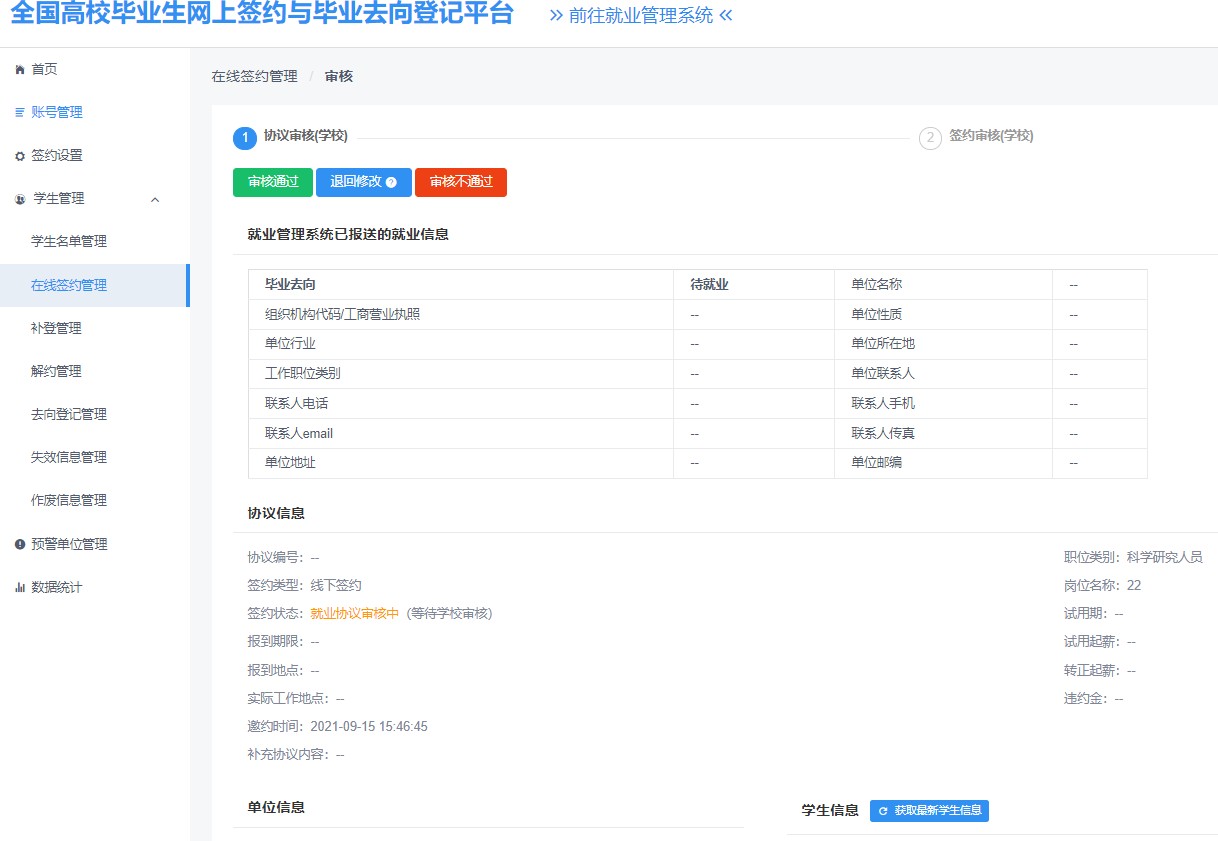Image resolution: width=1218 pixels, height=841 pixels.
Task: Click the gear icon beside 签约设置
Action: [19, 156]
